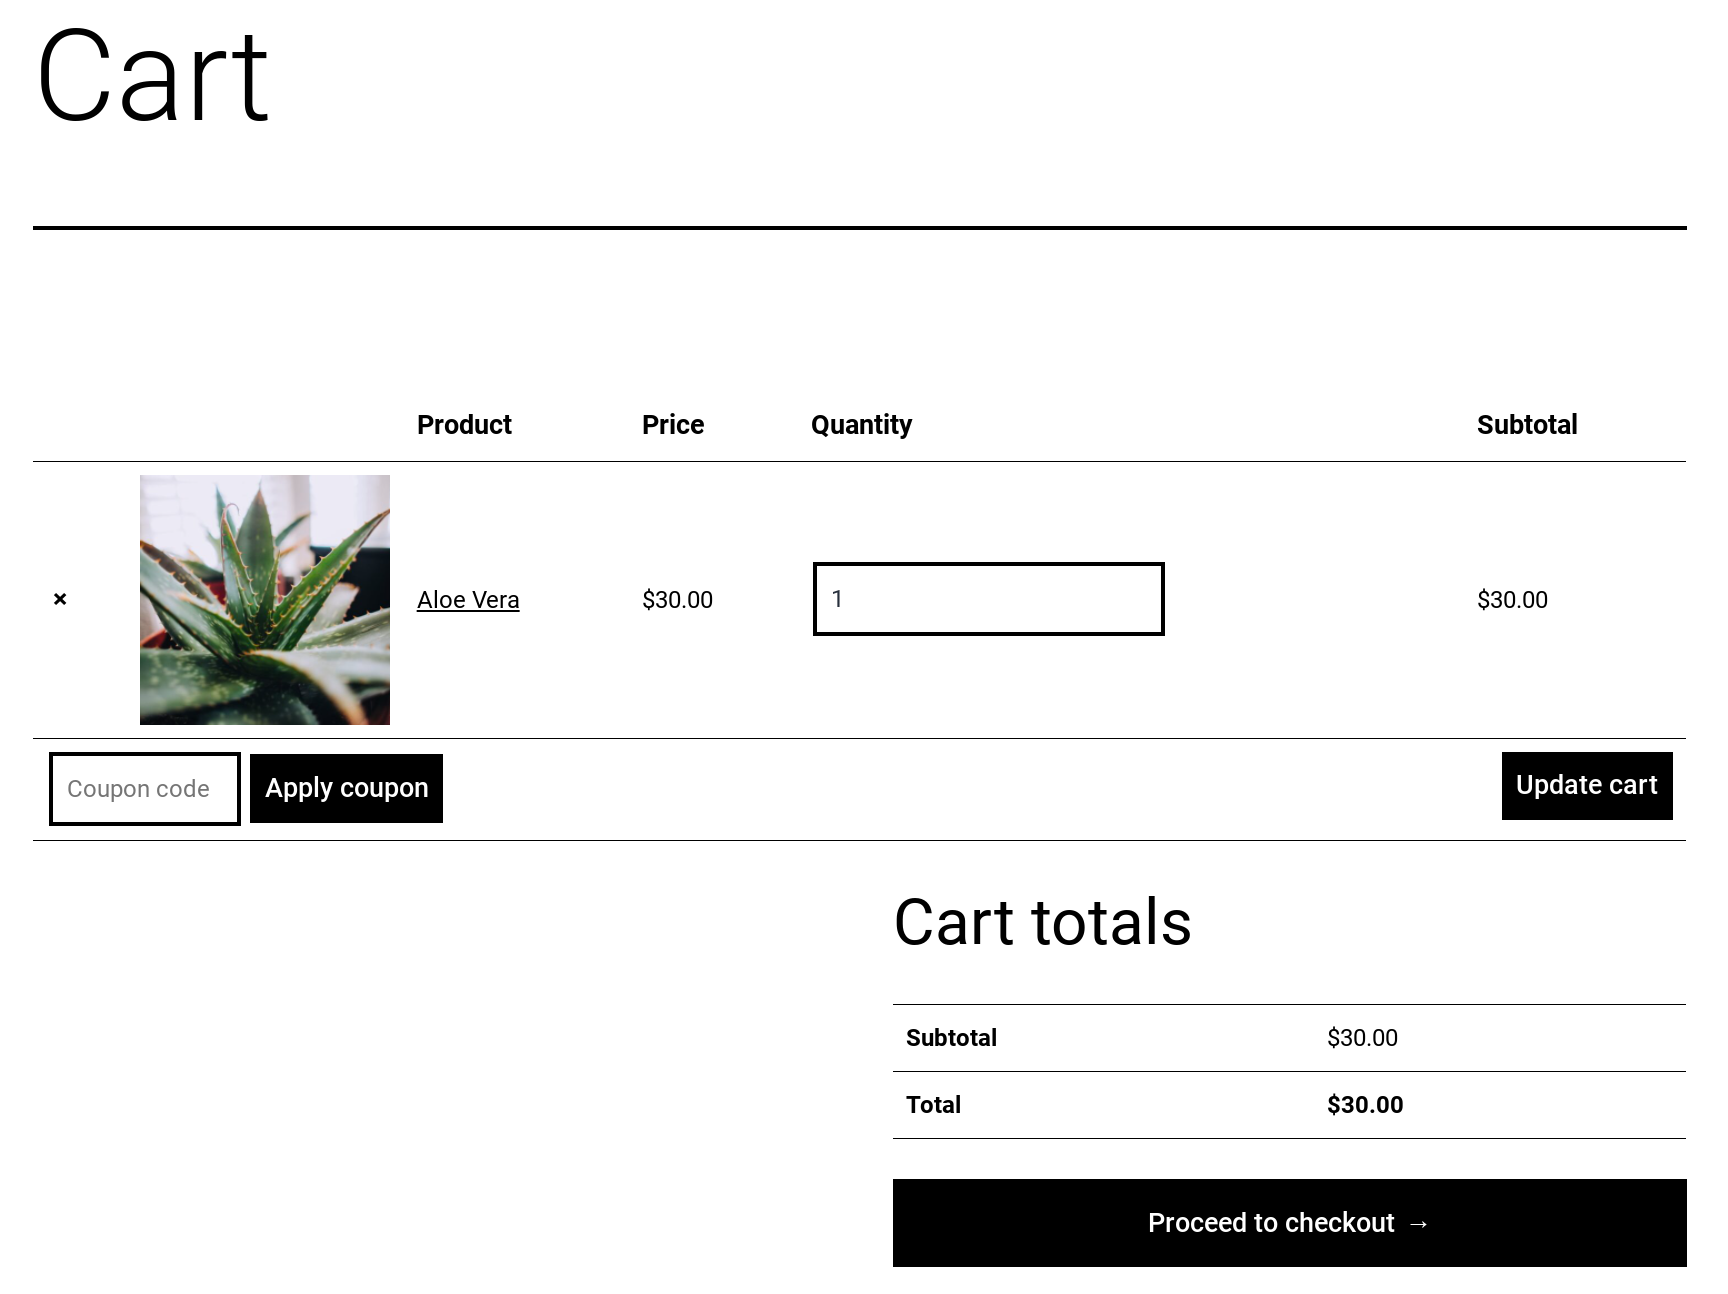Select the Quantity column header

click(861, 425)
